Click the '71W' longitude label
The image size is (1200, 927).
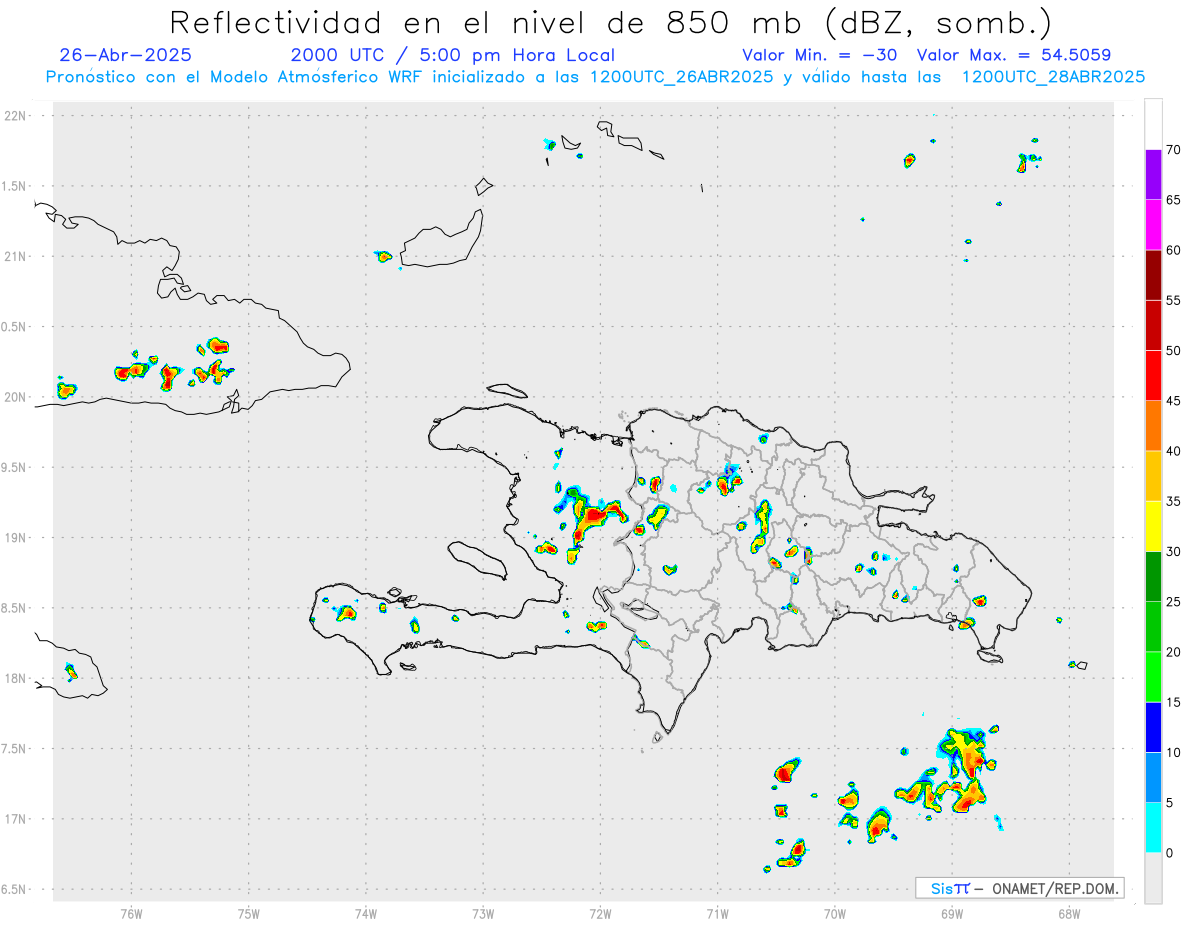click(x=717, y=913)
